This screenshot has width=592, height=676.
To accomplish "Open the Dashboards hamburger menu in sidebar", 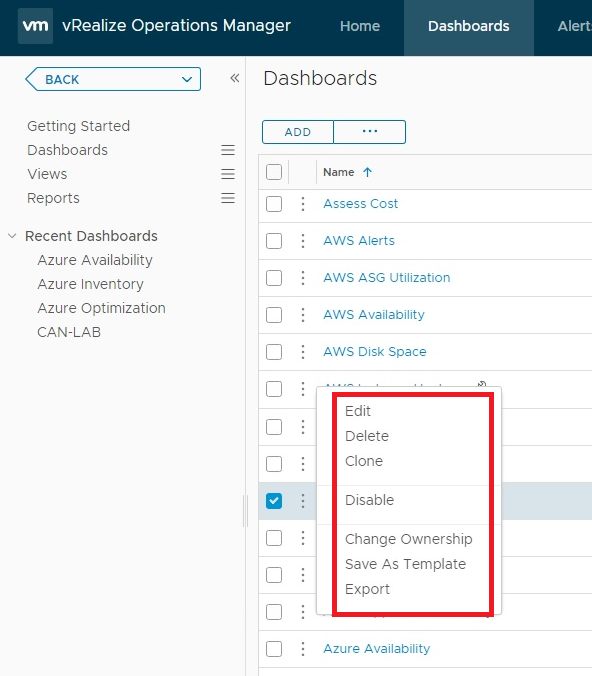I will click(228, 150).
